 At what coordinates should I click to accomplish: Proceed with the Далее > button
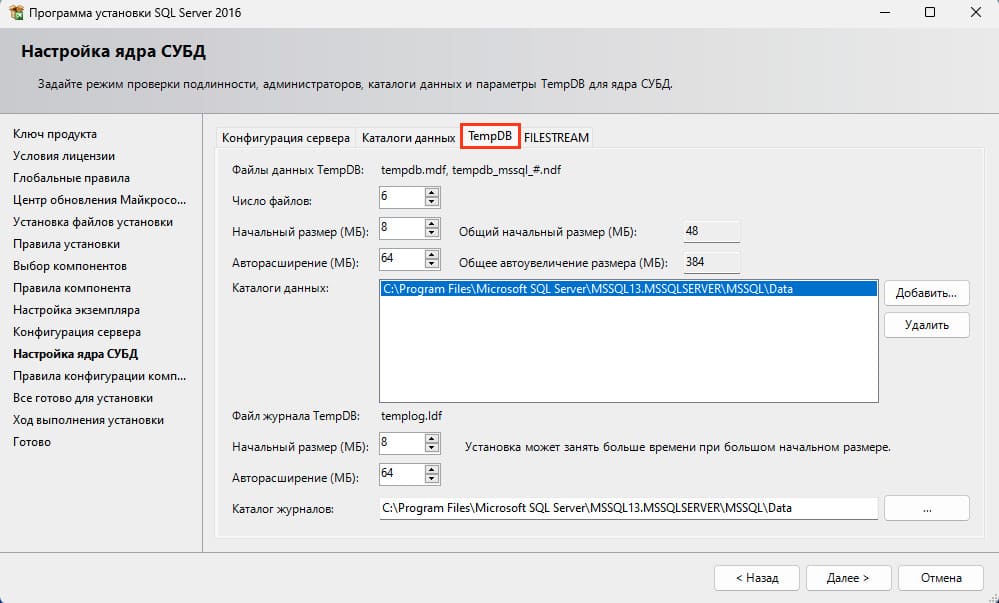coord(848,578)
